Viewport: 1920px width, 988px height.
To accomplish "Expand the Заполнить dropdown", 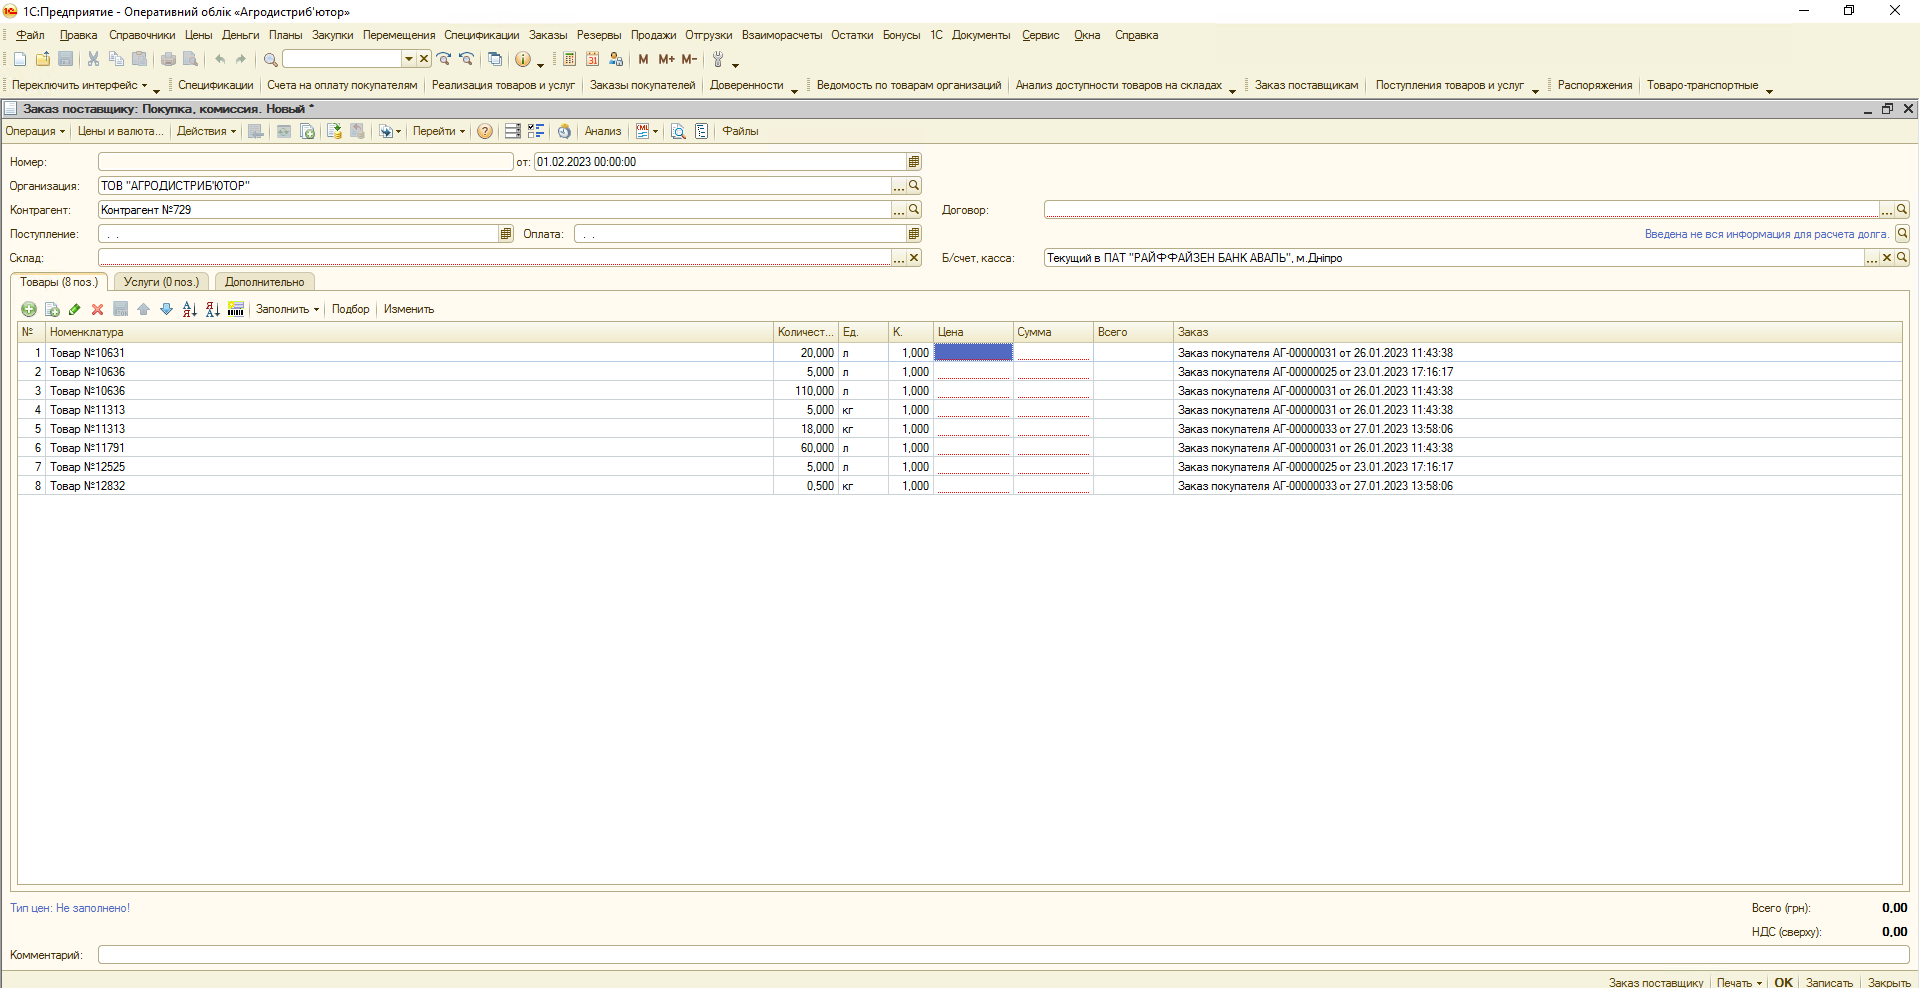I will click(287, 310).
